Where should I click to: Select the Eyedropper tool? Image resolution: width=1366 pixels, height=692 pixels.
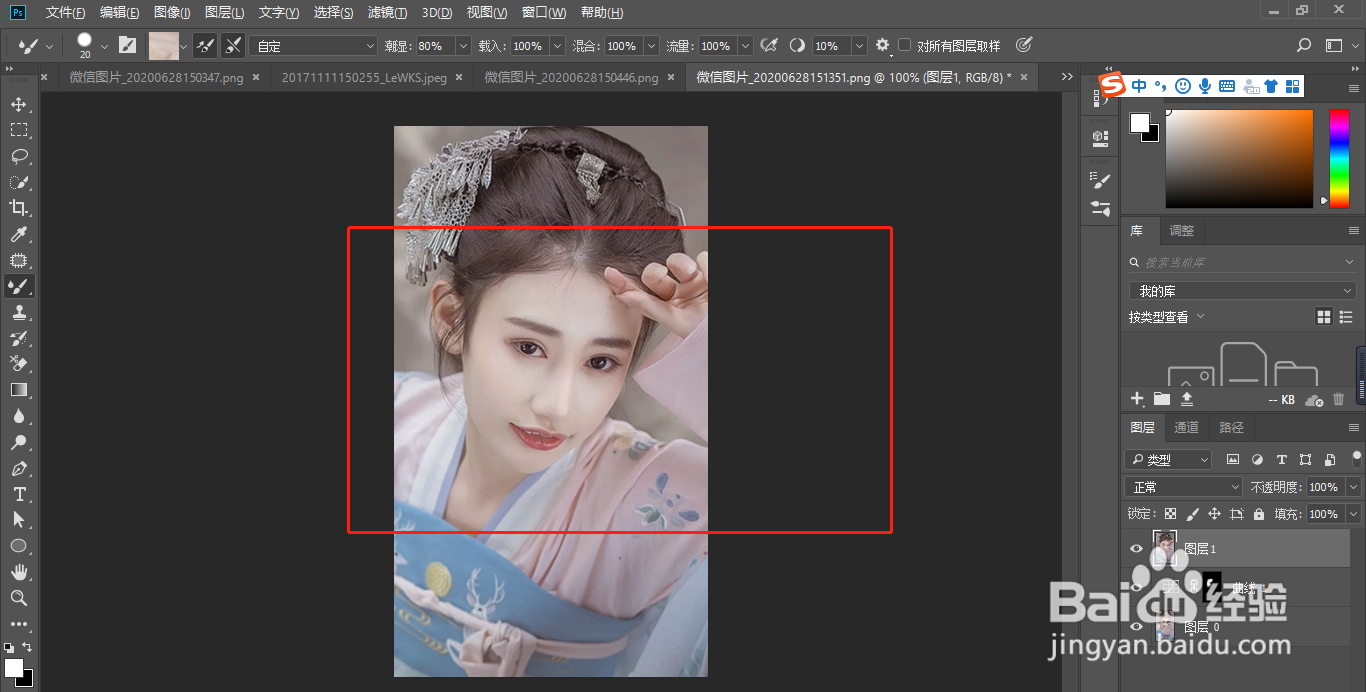click(18, 234)
